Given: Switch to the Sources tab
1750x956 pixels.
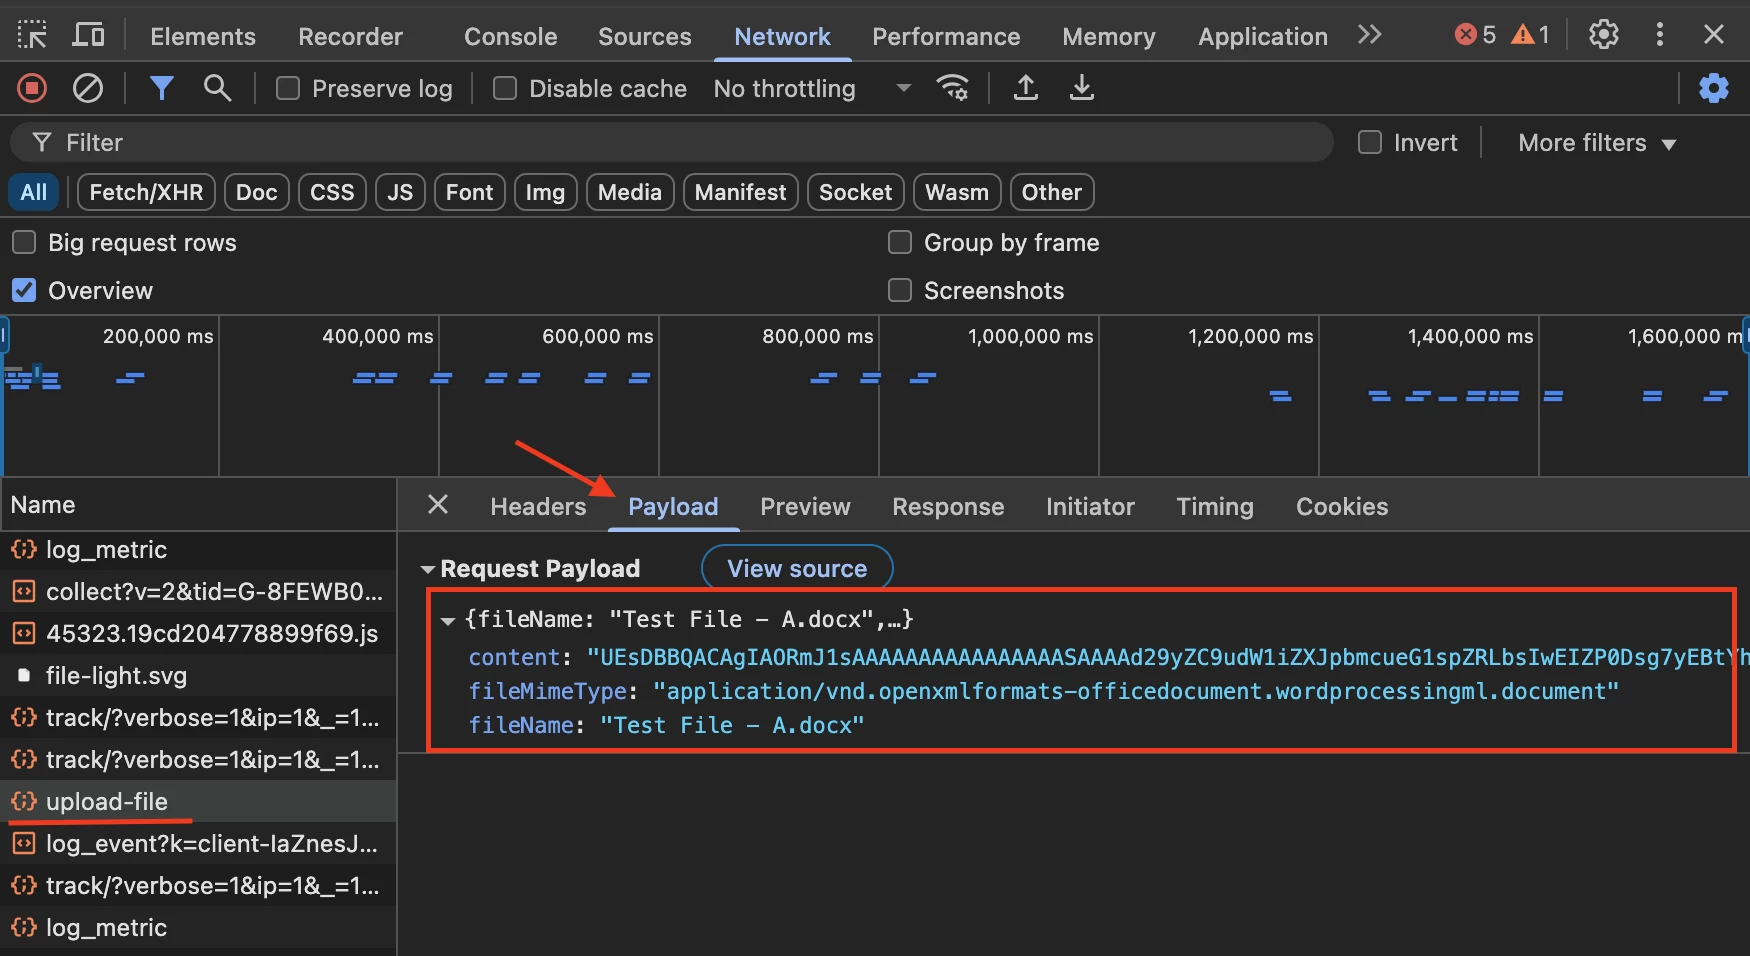Looking at the screenshot, I should click(x=644, y=37).
